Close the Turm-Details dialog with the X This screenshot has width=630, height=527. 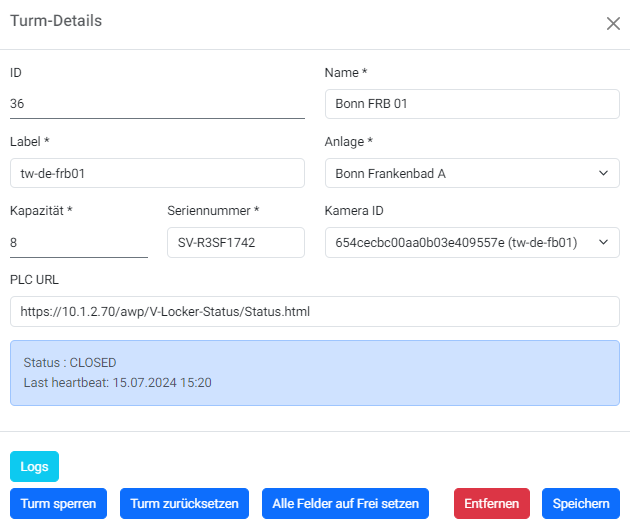(613, 23)
